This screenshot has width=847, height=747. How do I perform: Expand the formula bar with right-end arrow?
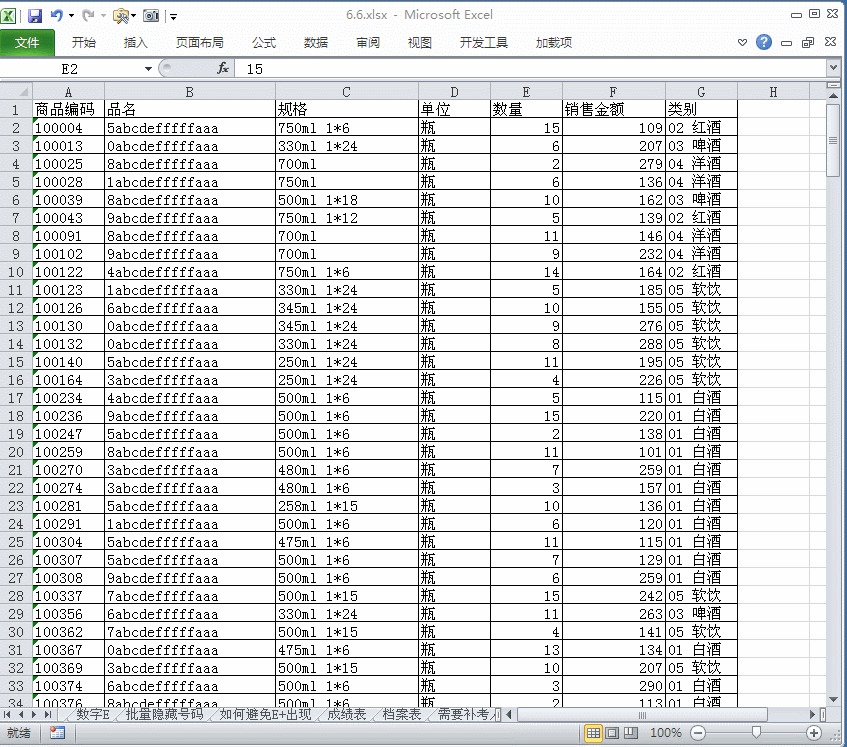tap(833, 68)
